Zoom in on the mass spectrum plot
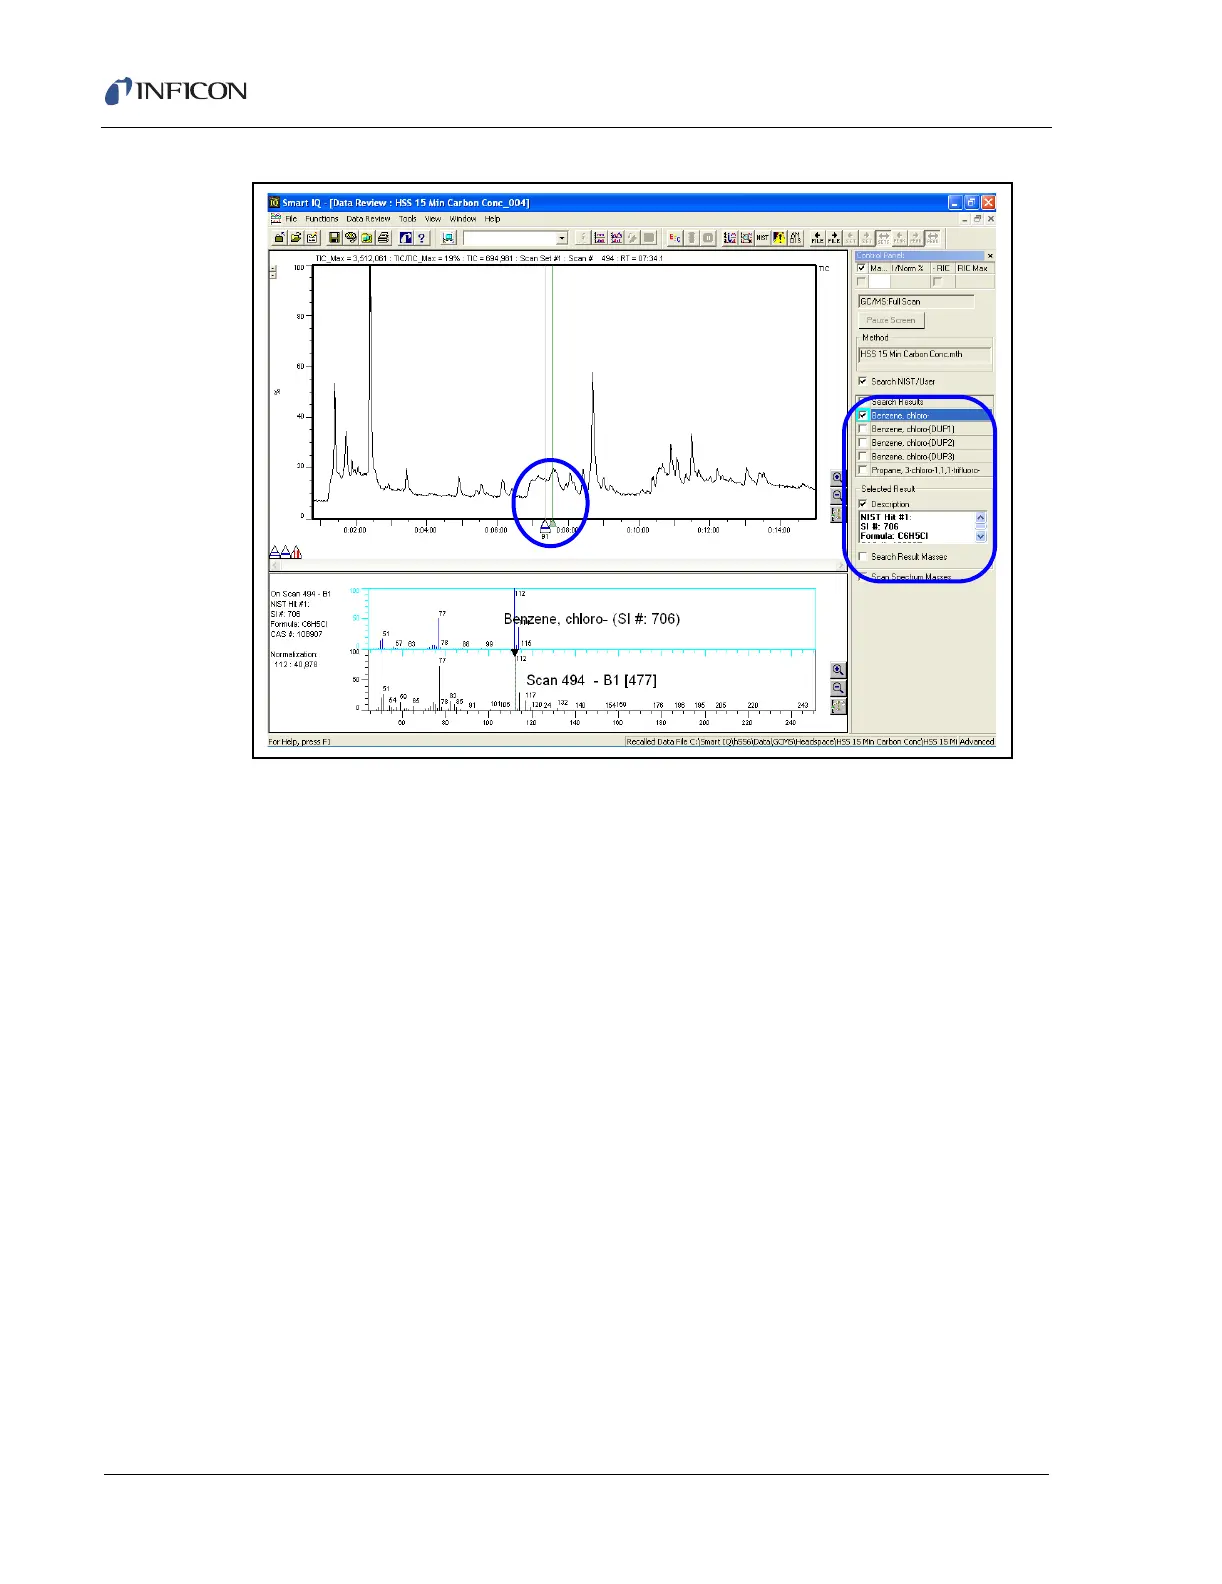This screenshot has width=1222, height=1584. tap(838, 670)
